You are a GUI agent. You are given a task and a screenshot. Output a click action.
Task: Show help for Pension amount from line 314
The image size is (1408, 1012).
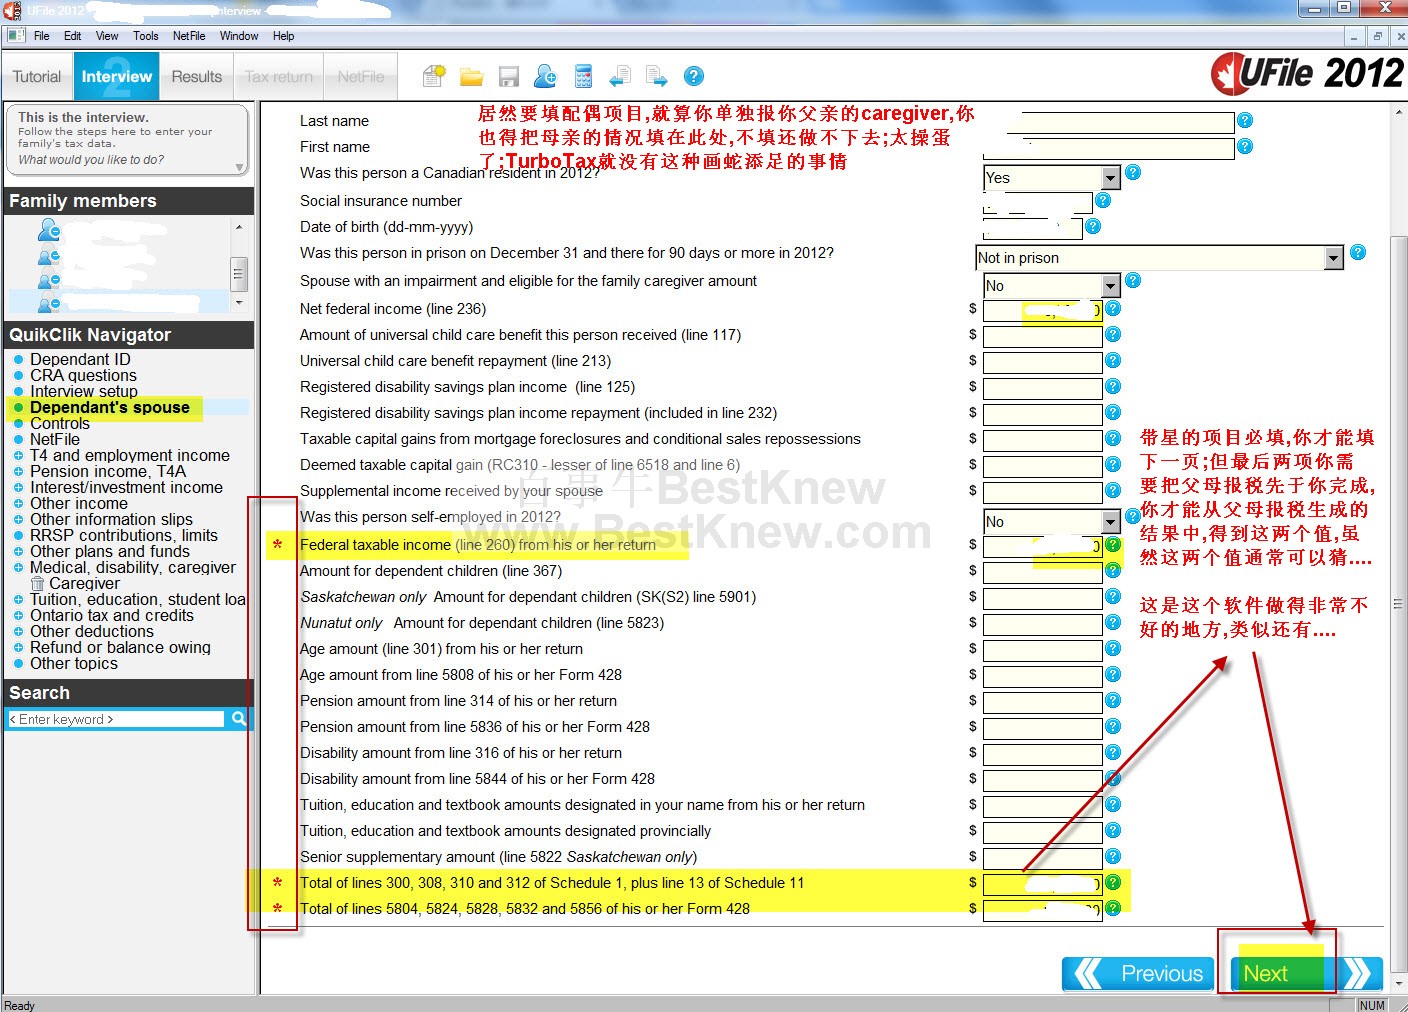point(1113,701)
